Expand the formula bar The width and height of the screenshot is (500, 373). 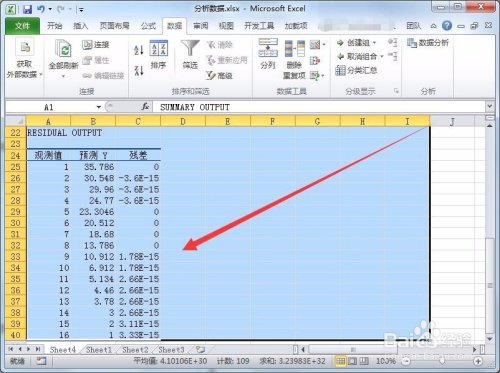pos(489,106)
